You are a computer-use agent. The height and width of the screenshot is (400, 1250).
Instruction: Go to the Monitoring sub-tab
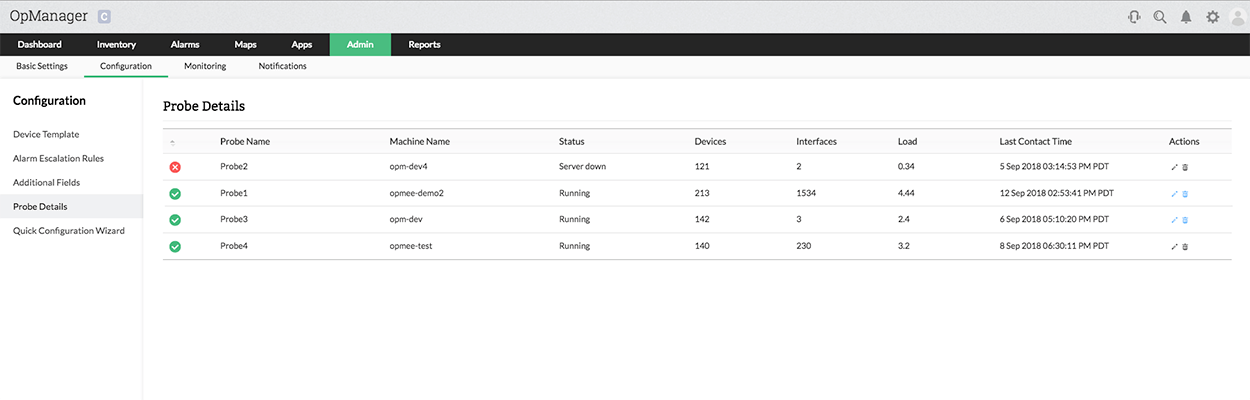[x=205, y=67]
